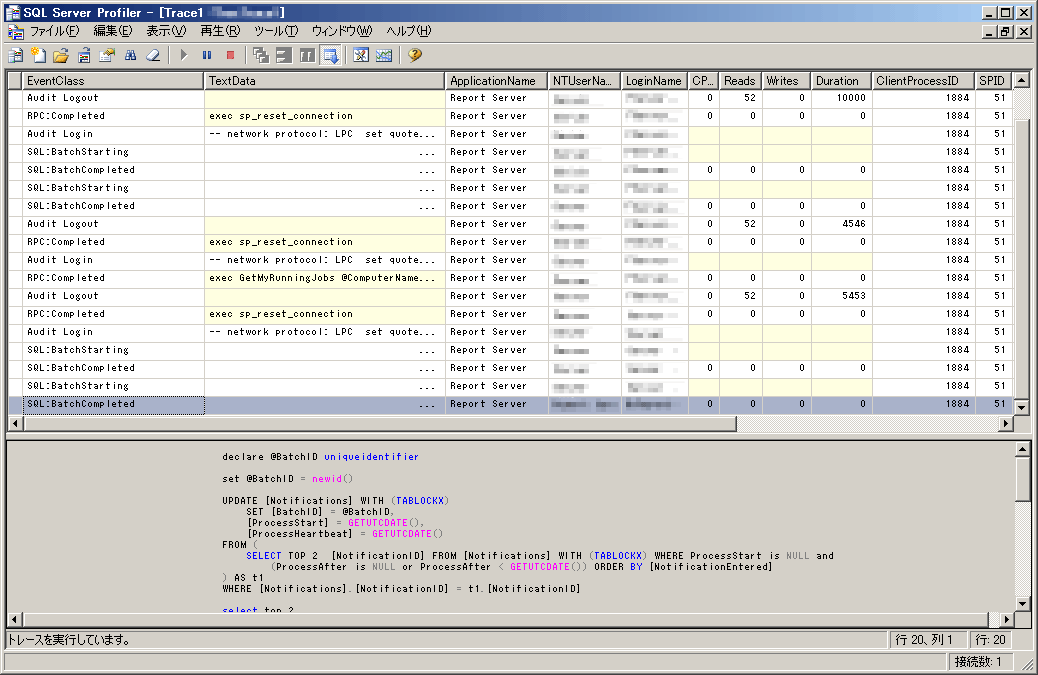Click the uniqueidentifier keyword in SQL pane
The width and height of the screenshot is (1038, 675).
(371, 457)
